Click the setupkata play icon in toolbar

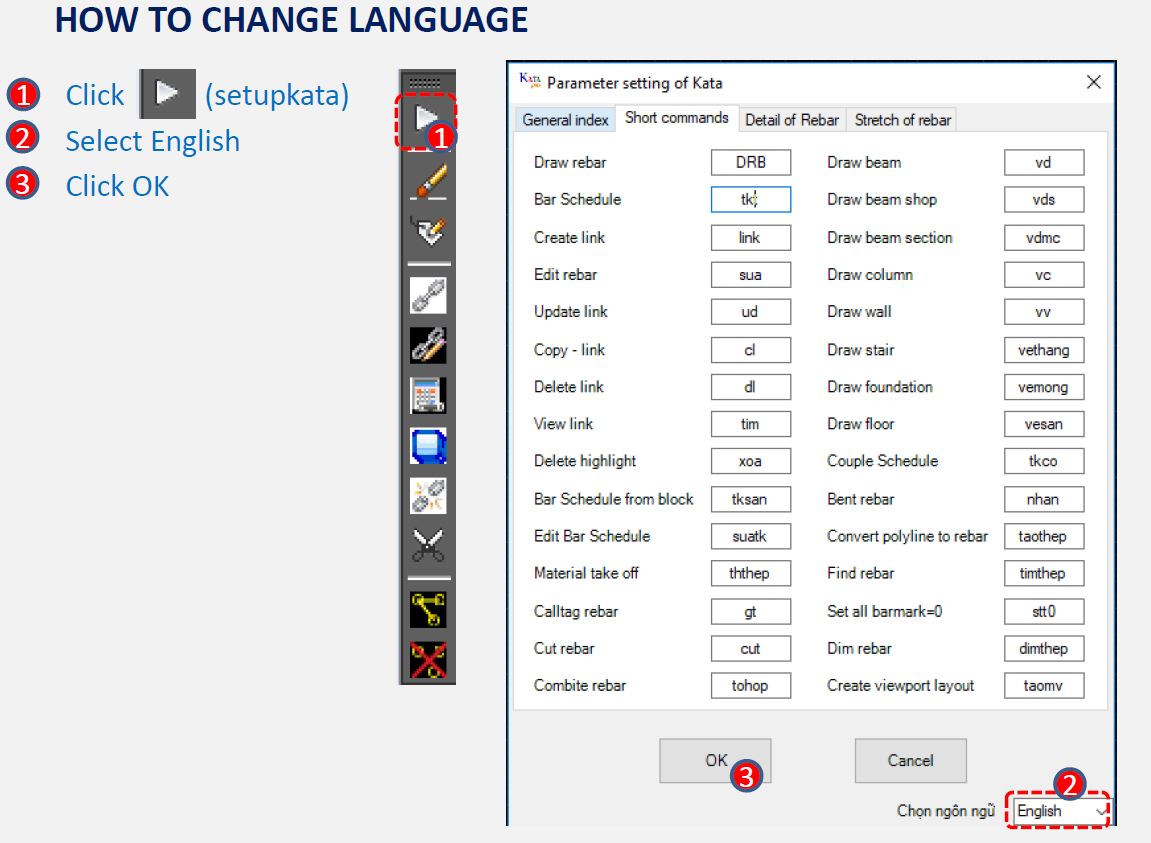tap(426, 119)
